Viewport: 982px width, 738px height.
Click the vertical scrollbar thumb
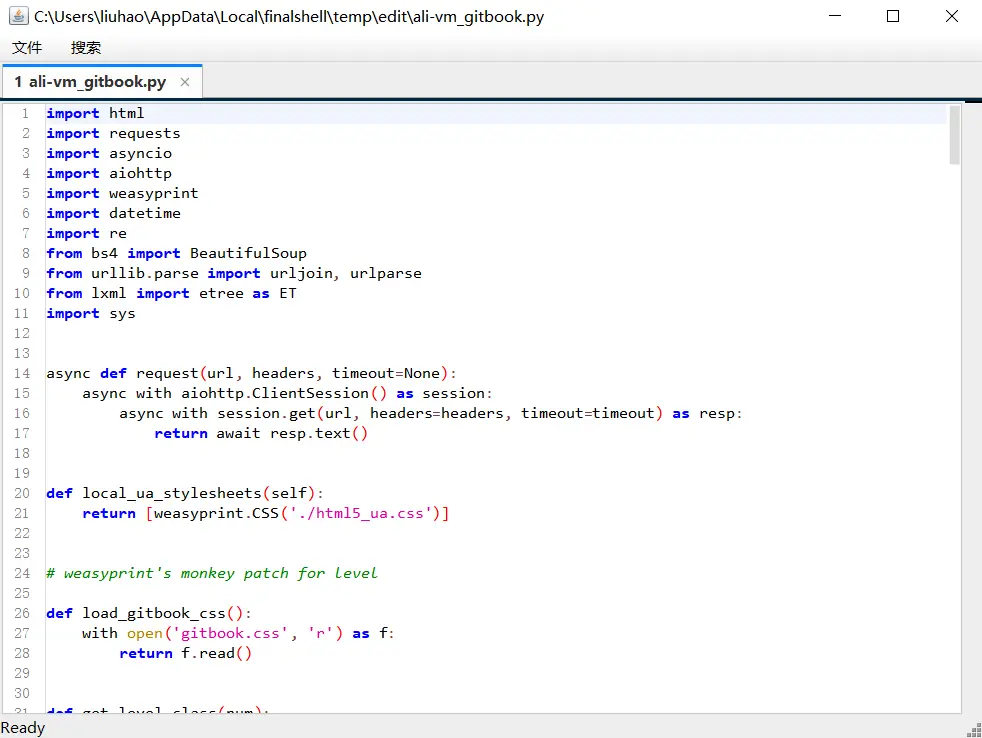coord(954,135)
